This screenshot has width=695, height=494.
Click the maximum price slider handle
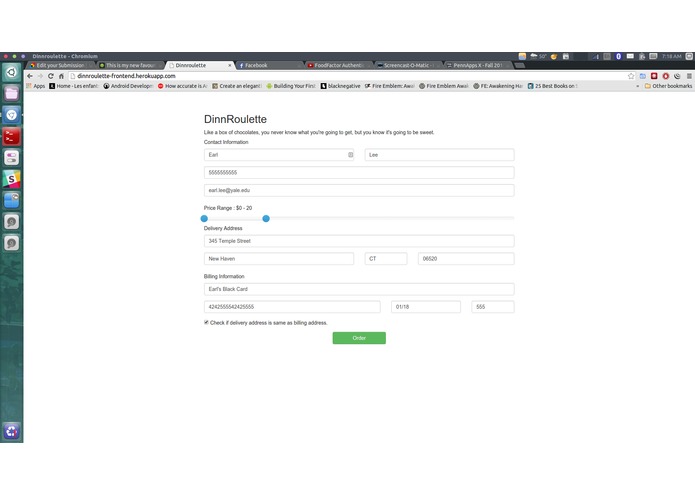pos(266,218)
